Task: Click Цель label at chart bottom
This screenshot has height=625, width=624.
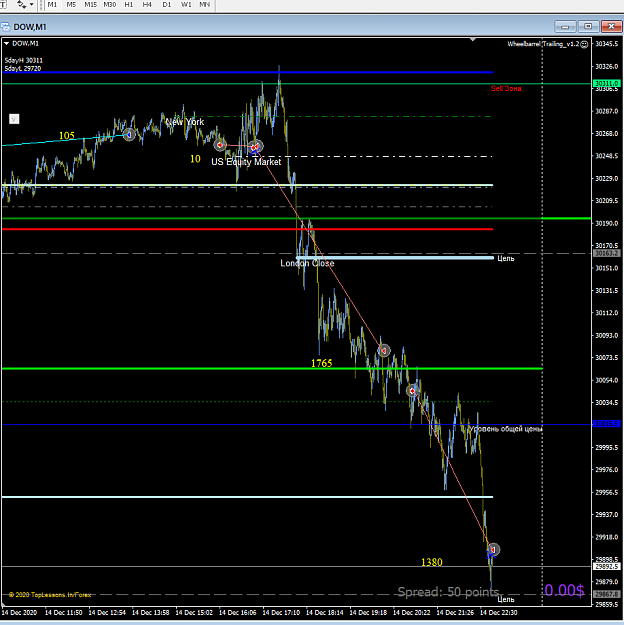Action: pyautogui.click(x=506, y=599)
